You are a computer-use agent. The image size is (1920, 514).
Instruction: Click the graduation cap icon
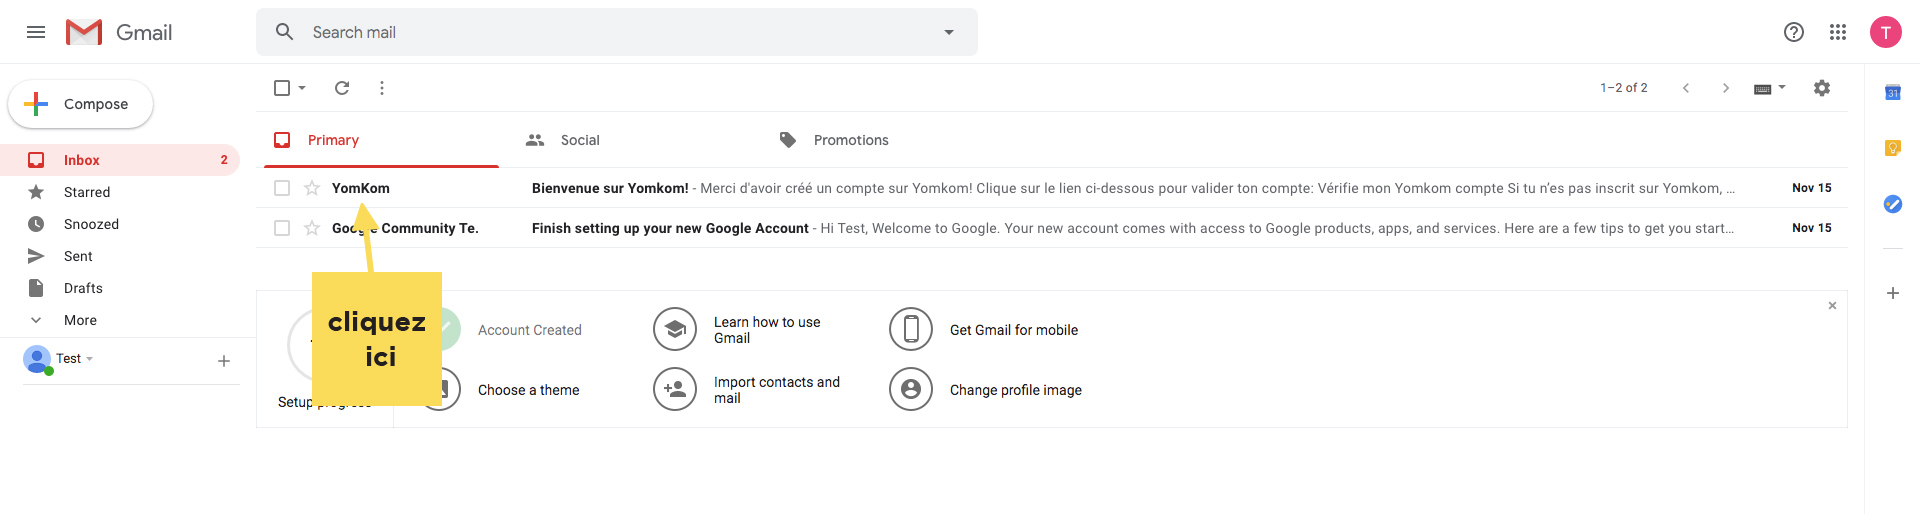675,329
